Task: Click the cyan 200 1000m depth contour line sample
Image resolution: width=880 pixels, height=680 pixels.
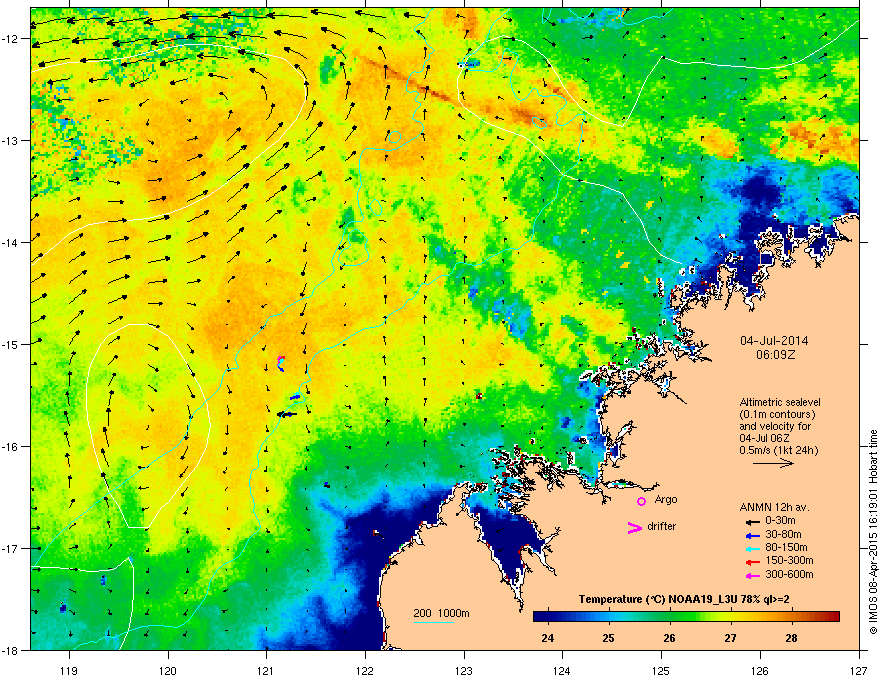Action: pyautogui.click(x=433, y=622)
